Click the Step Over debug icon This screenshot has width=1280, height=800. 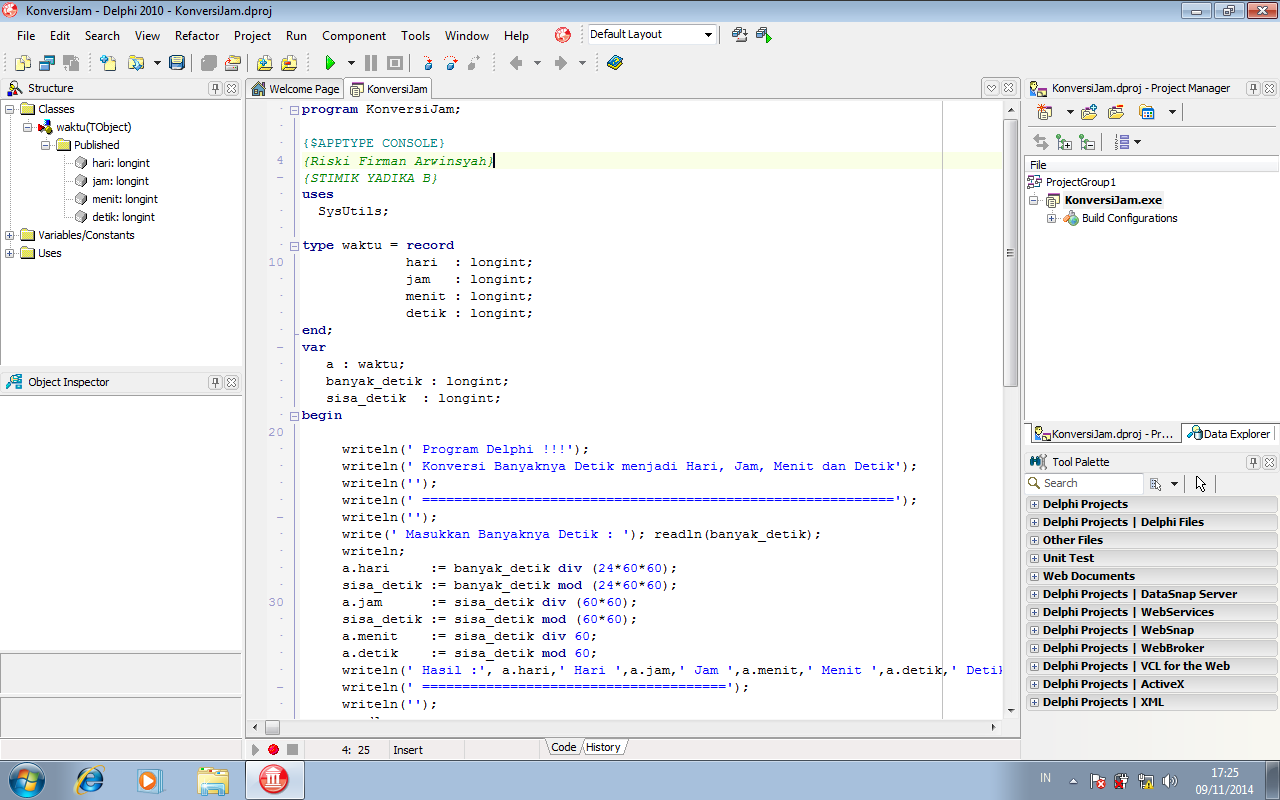[451, 63]
